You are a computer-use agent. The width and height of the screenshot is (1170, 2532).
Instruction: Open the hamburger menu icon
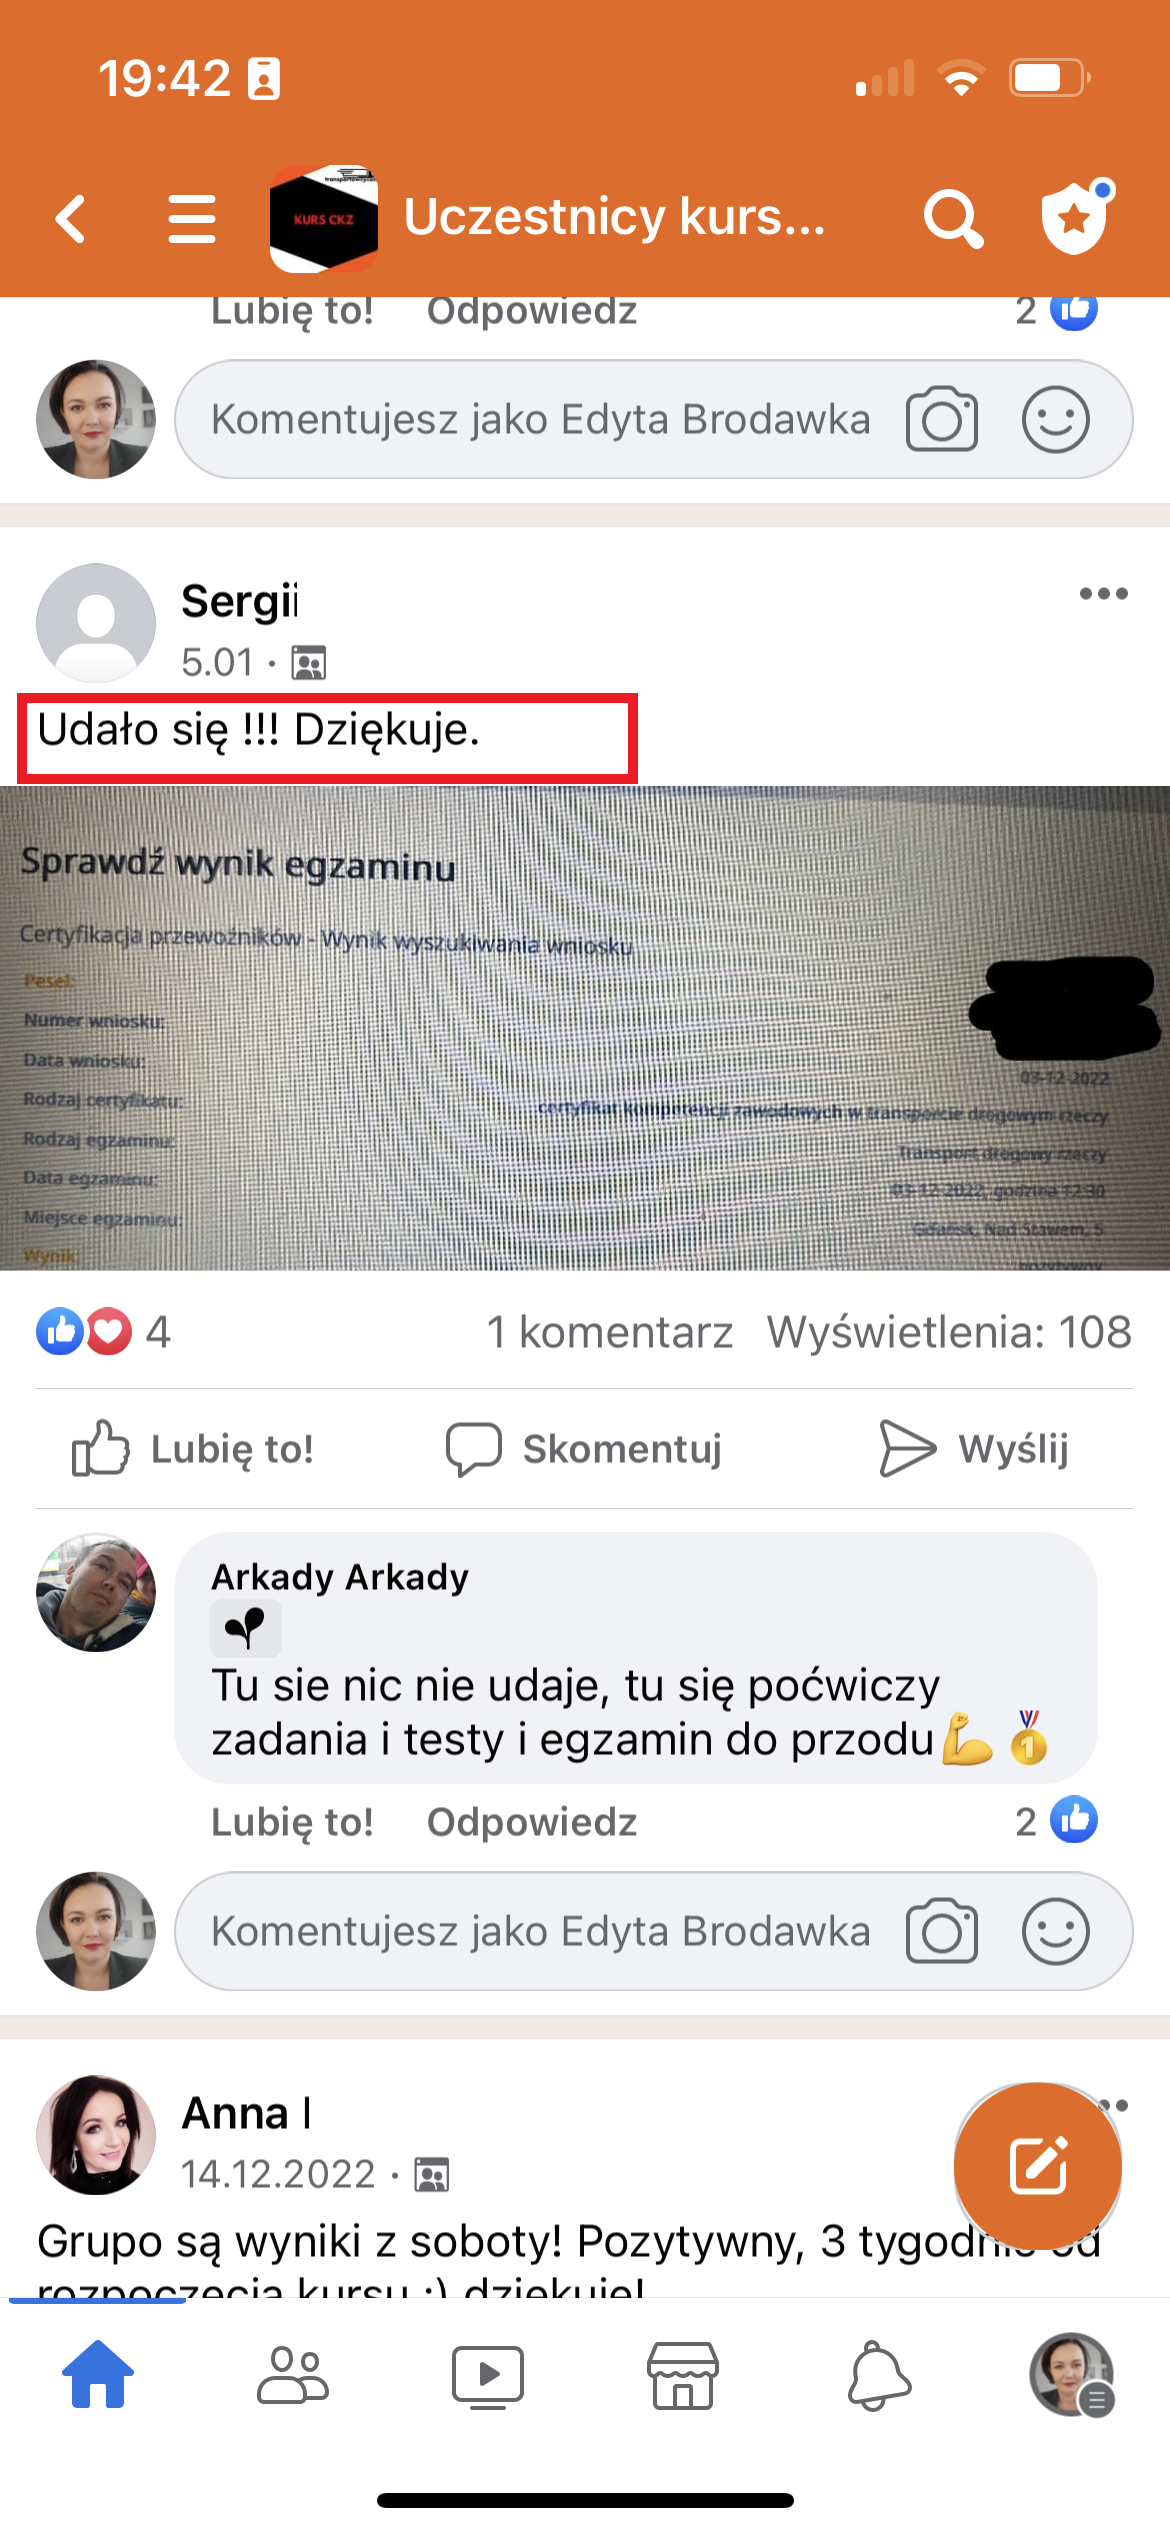pos(192,219)
